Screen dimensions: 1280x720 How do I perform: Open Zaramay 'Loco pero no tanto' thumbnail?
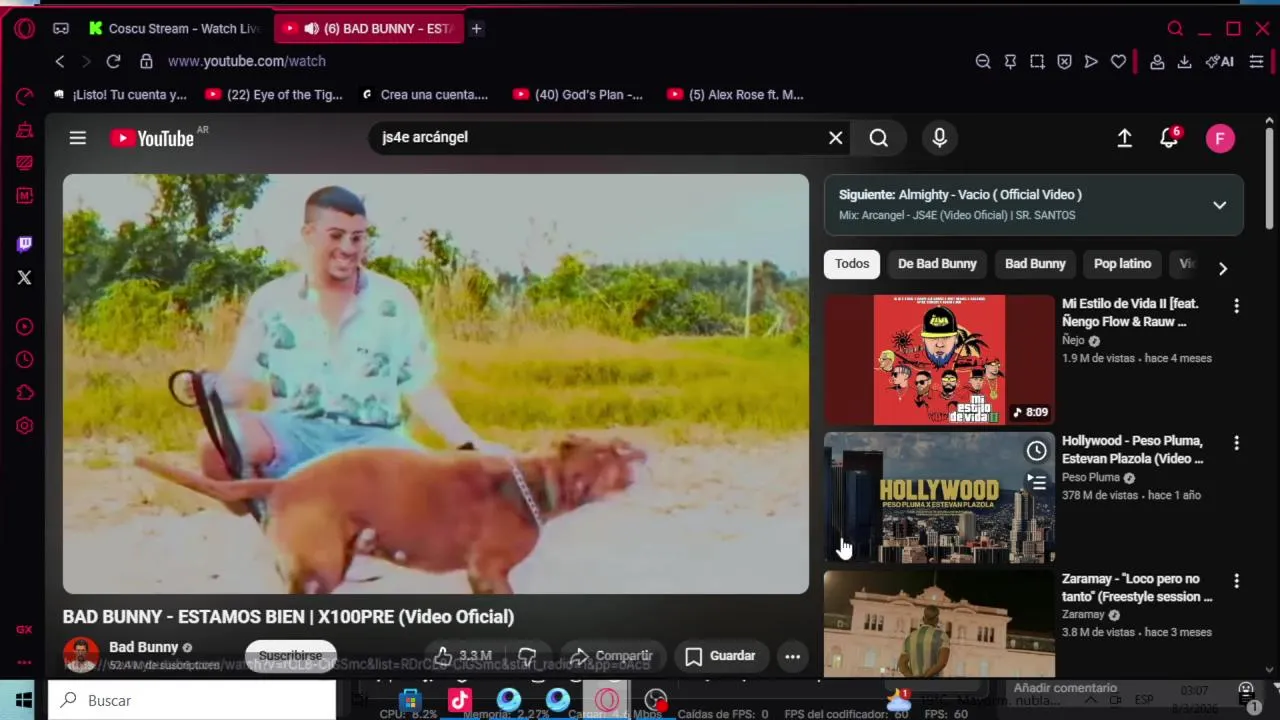tap(939, 625)
